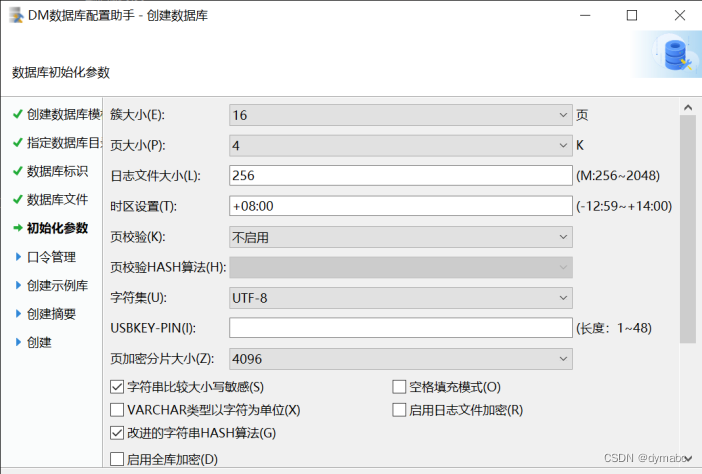Go to 数据库文件 wizard step
702x474 pixels.
pyautogui.click(x=57, y=200)
